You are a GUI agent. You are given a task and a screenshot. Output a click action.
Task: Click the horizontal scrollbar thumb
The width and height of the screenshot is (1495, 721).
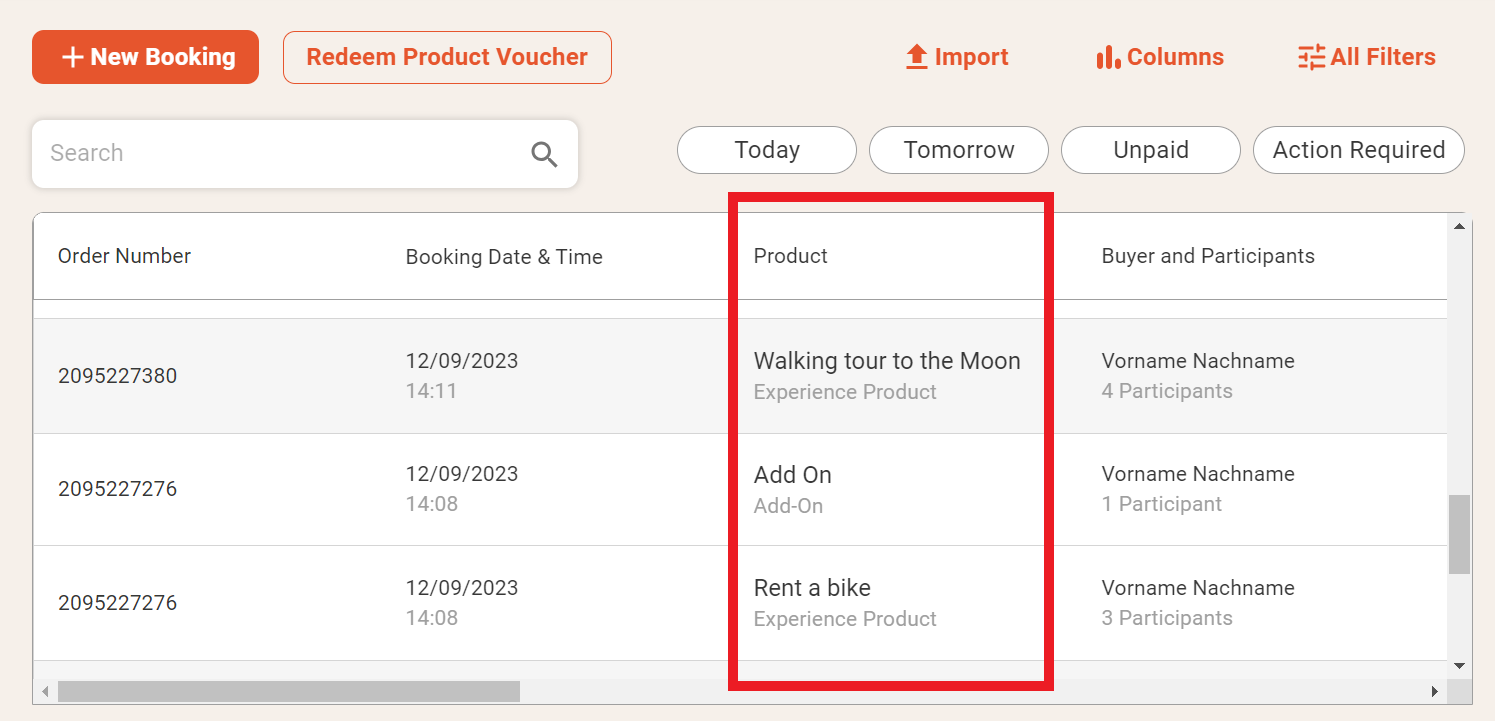coord(289,691)
